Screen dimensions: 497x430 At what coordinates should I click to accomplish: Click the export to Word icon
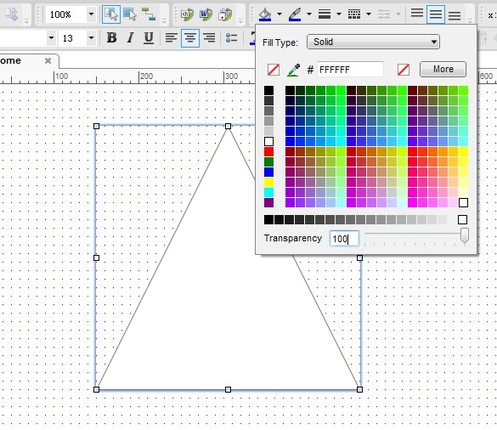206,14
